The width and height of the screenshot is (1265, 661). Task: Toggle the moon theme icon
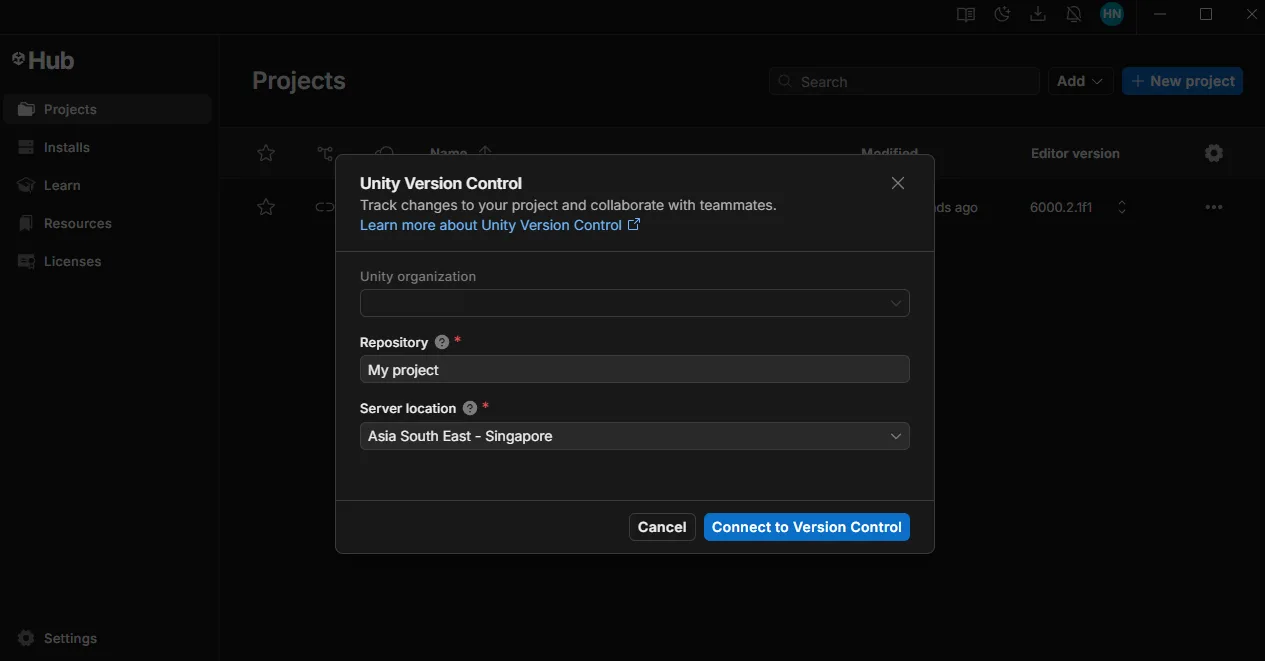tap(1002, 14)
